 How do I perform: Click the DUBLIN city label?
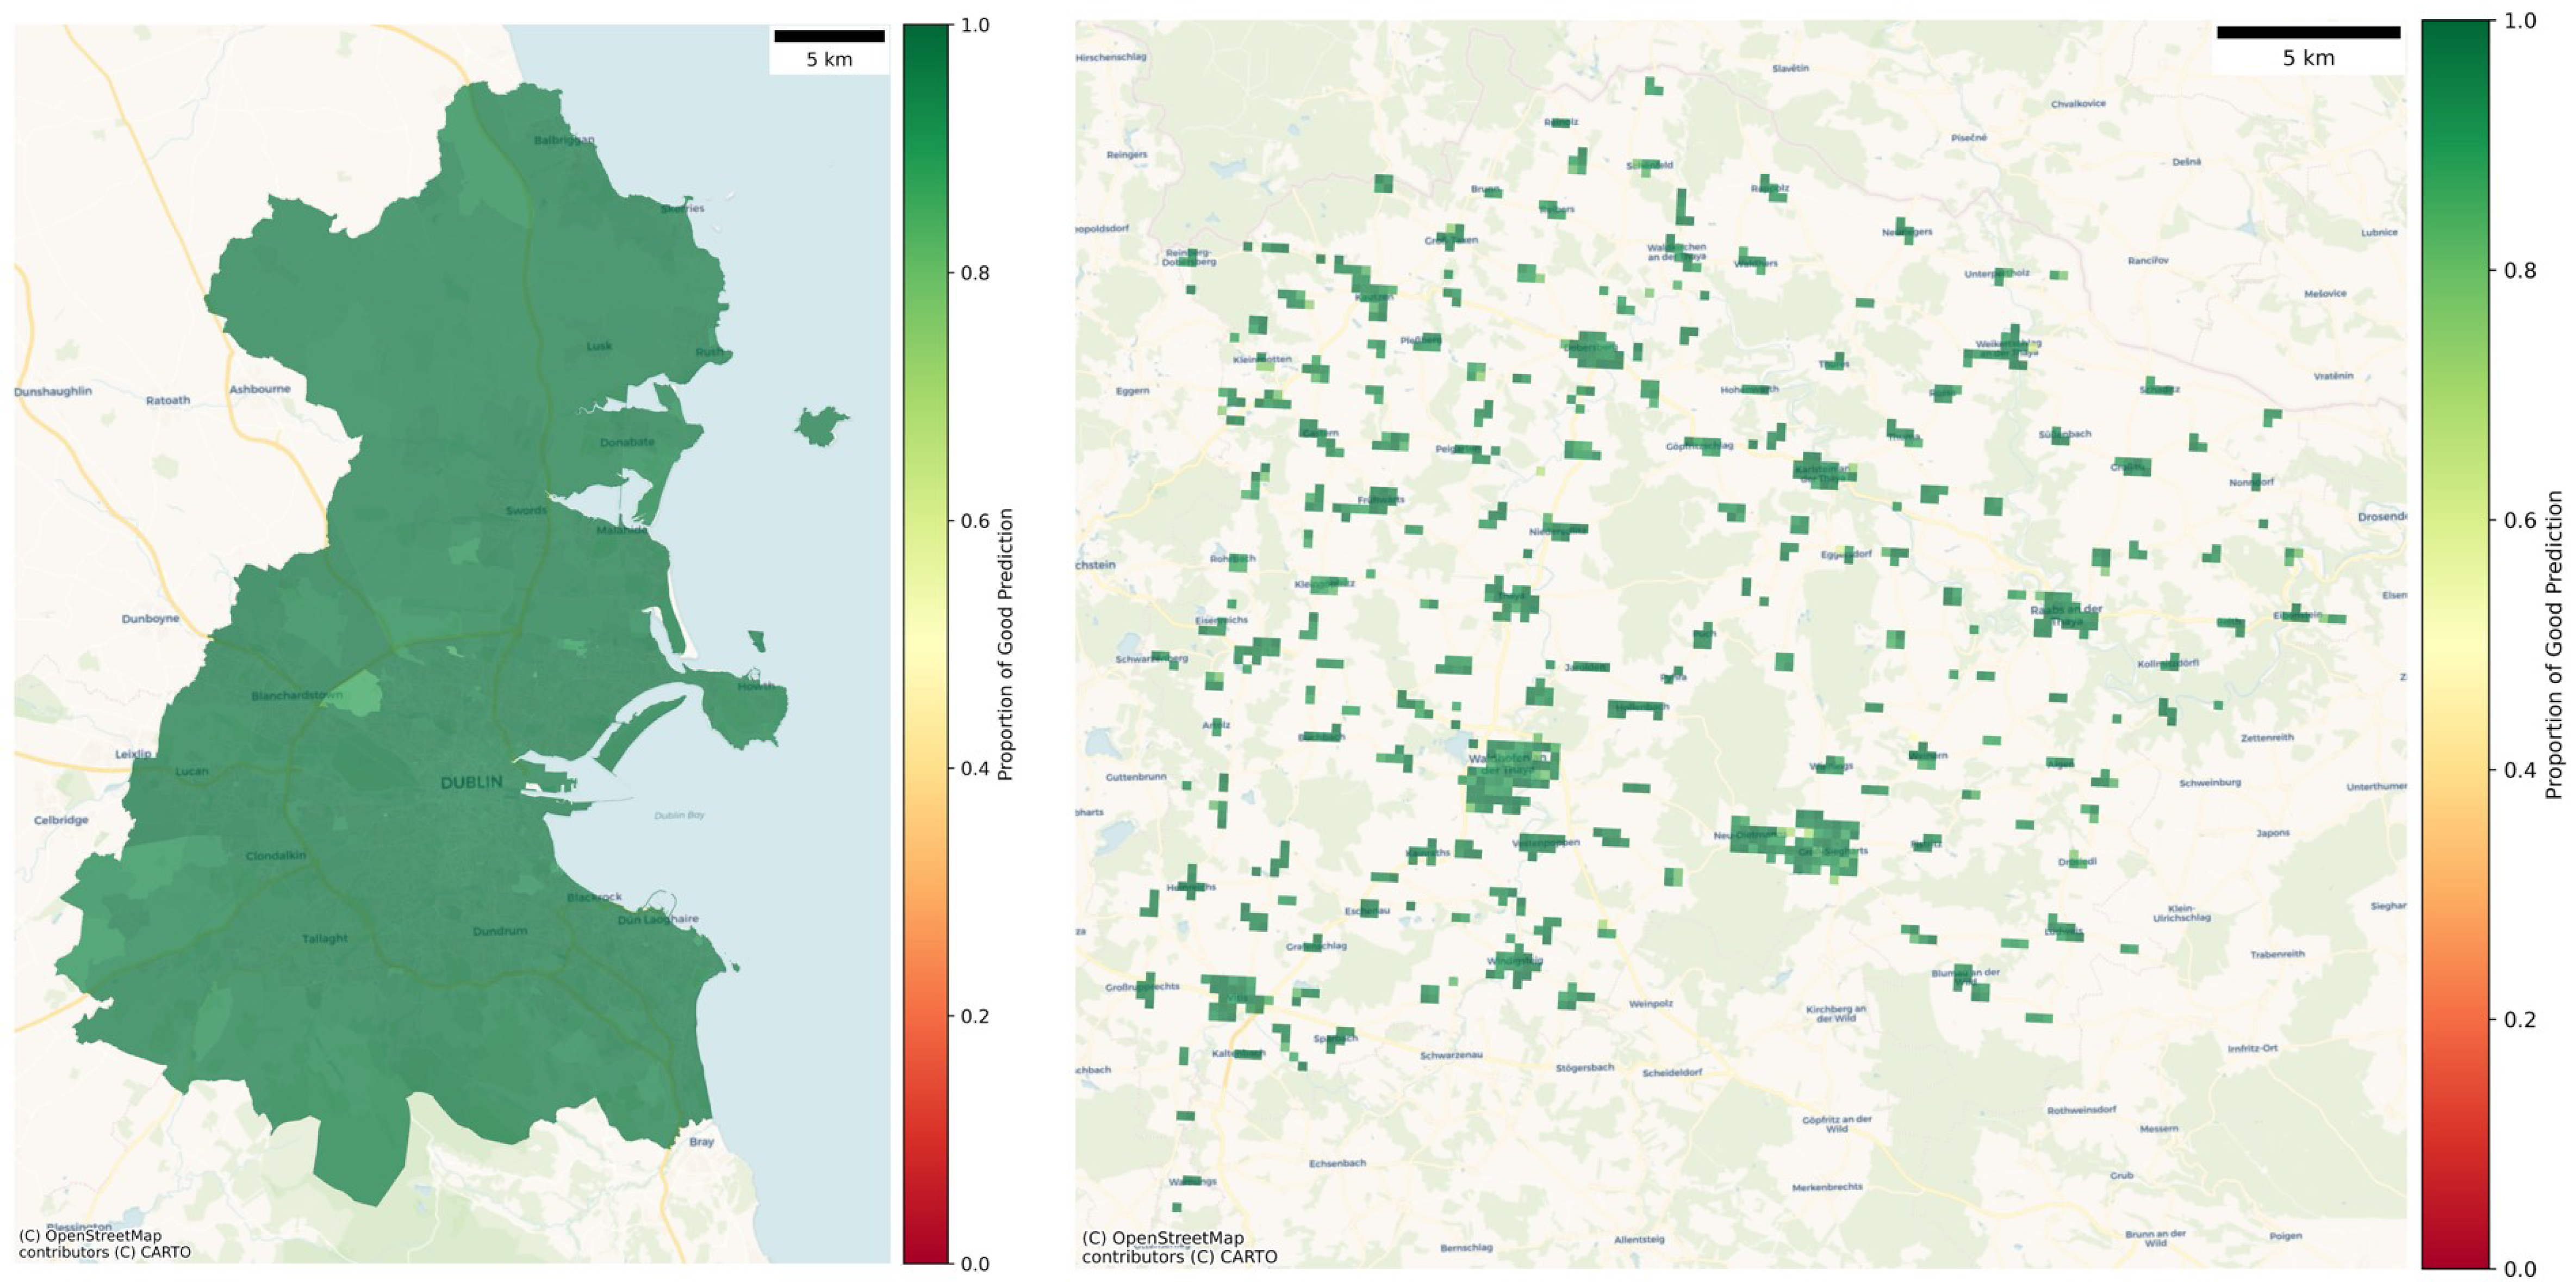[x=471, y=782]
